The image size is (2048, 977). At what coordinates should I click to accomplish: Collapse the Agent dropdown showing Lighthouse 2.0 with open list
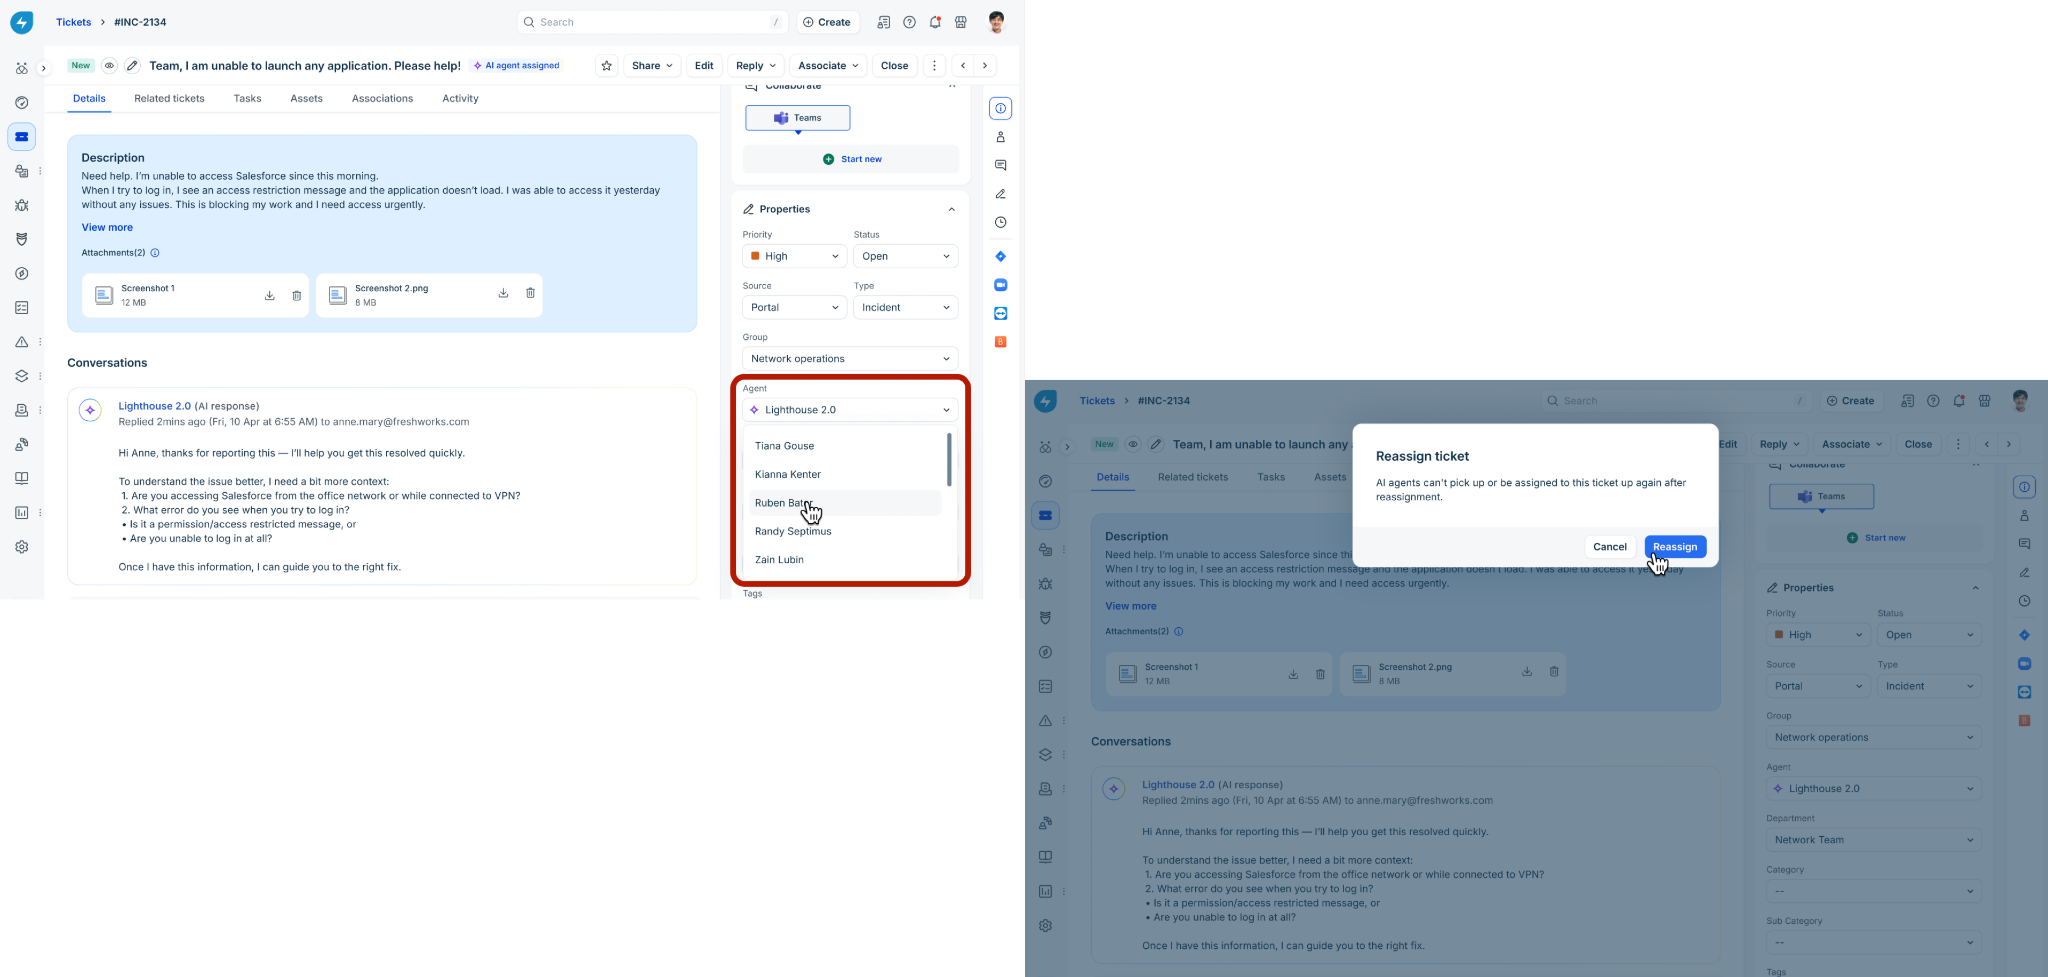(x=850, y=410)
